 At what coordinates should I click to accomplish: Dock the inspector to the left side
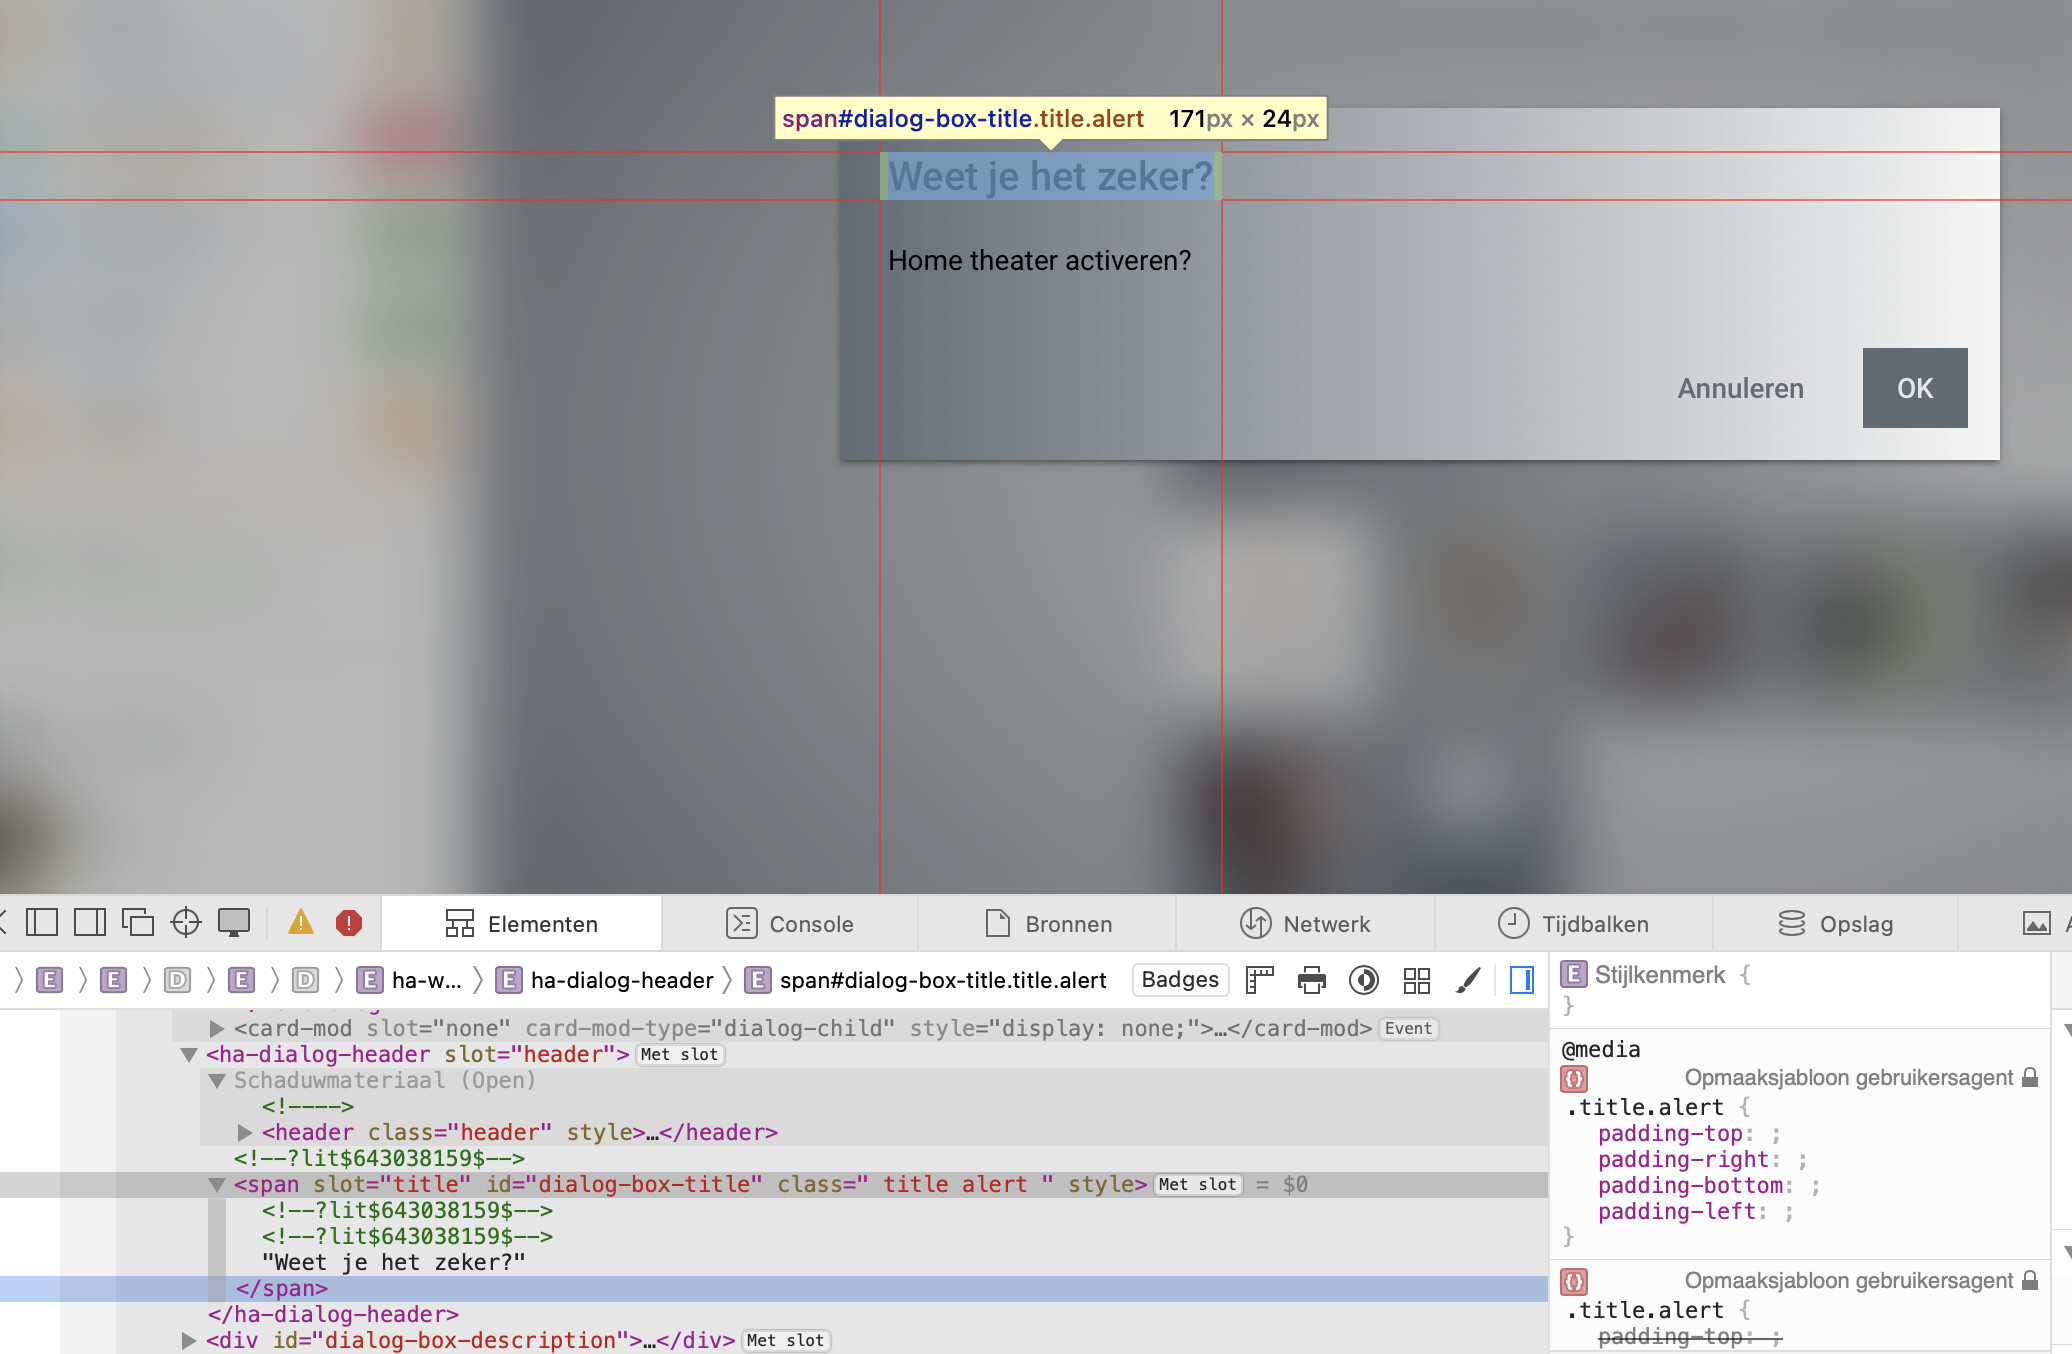click(42, 922)
